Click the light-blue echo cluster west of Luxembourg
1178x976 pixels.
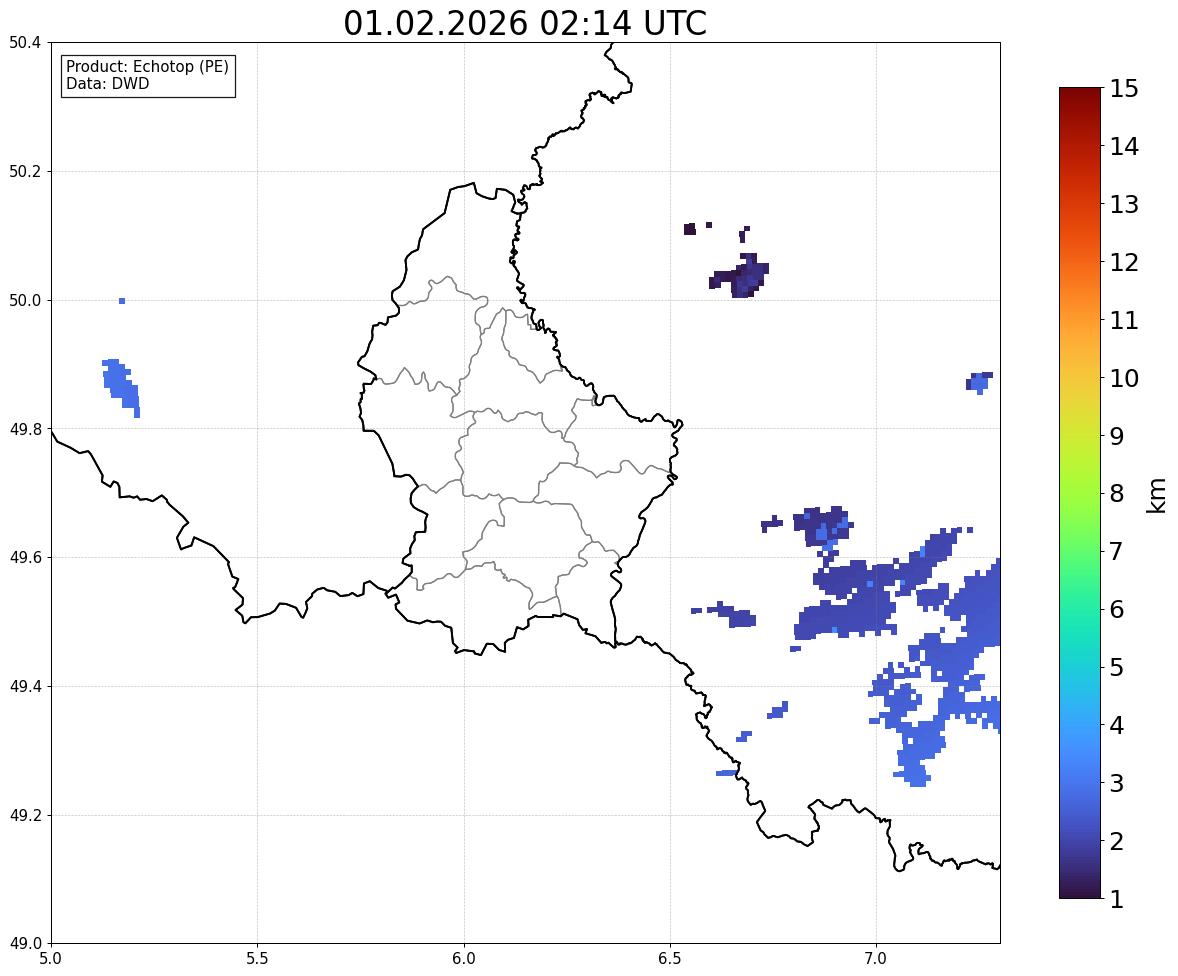click(x=121, y=388)
